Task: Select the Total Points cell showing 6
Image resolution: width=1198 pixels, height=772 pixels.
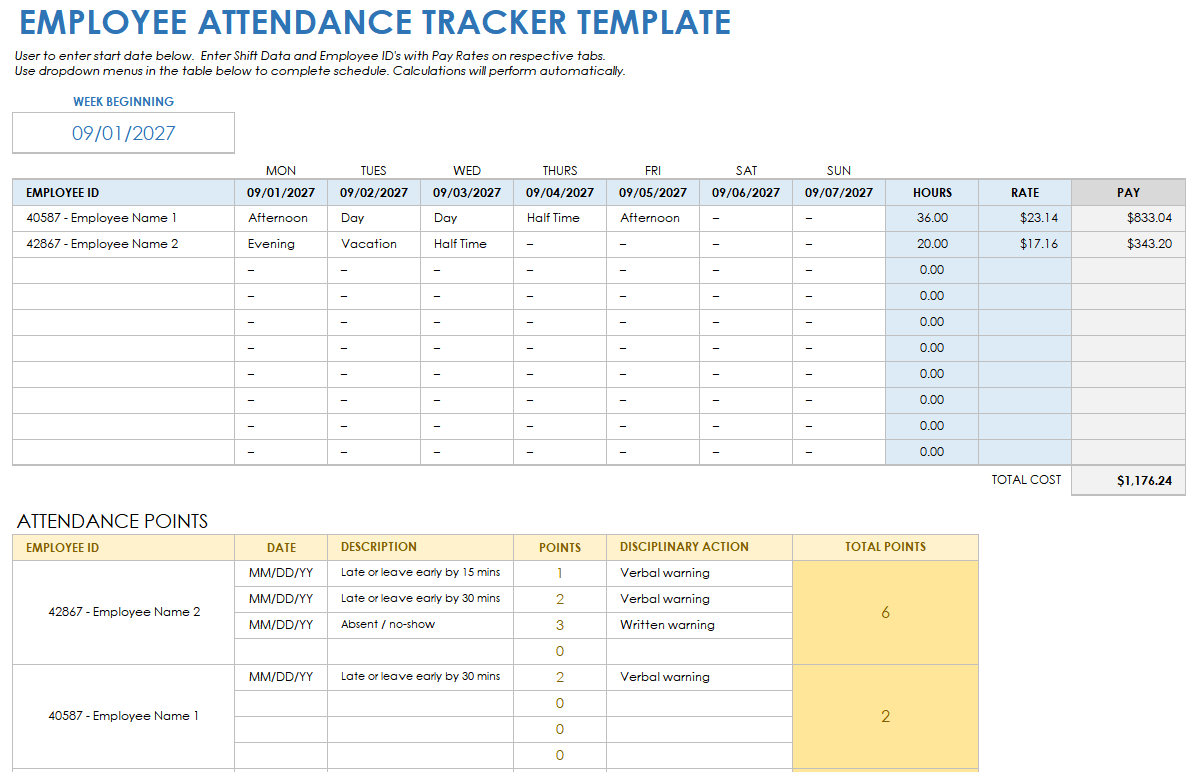Action: pyautogui.click(x=884, y=611)
